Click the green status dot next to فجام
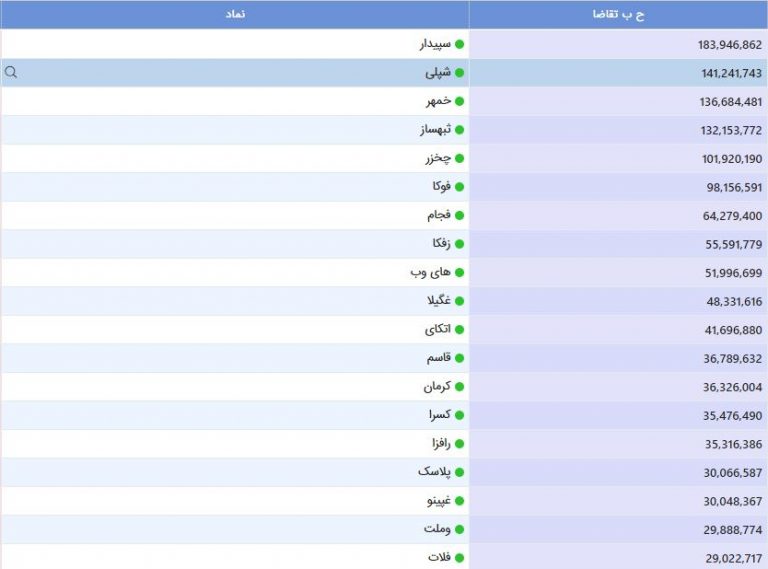The height and width of the screenshot is (569, 768). point(459,215)
